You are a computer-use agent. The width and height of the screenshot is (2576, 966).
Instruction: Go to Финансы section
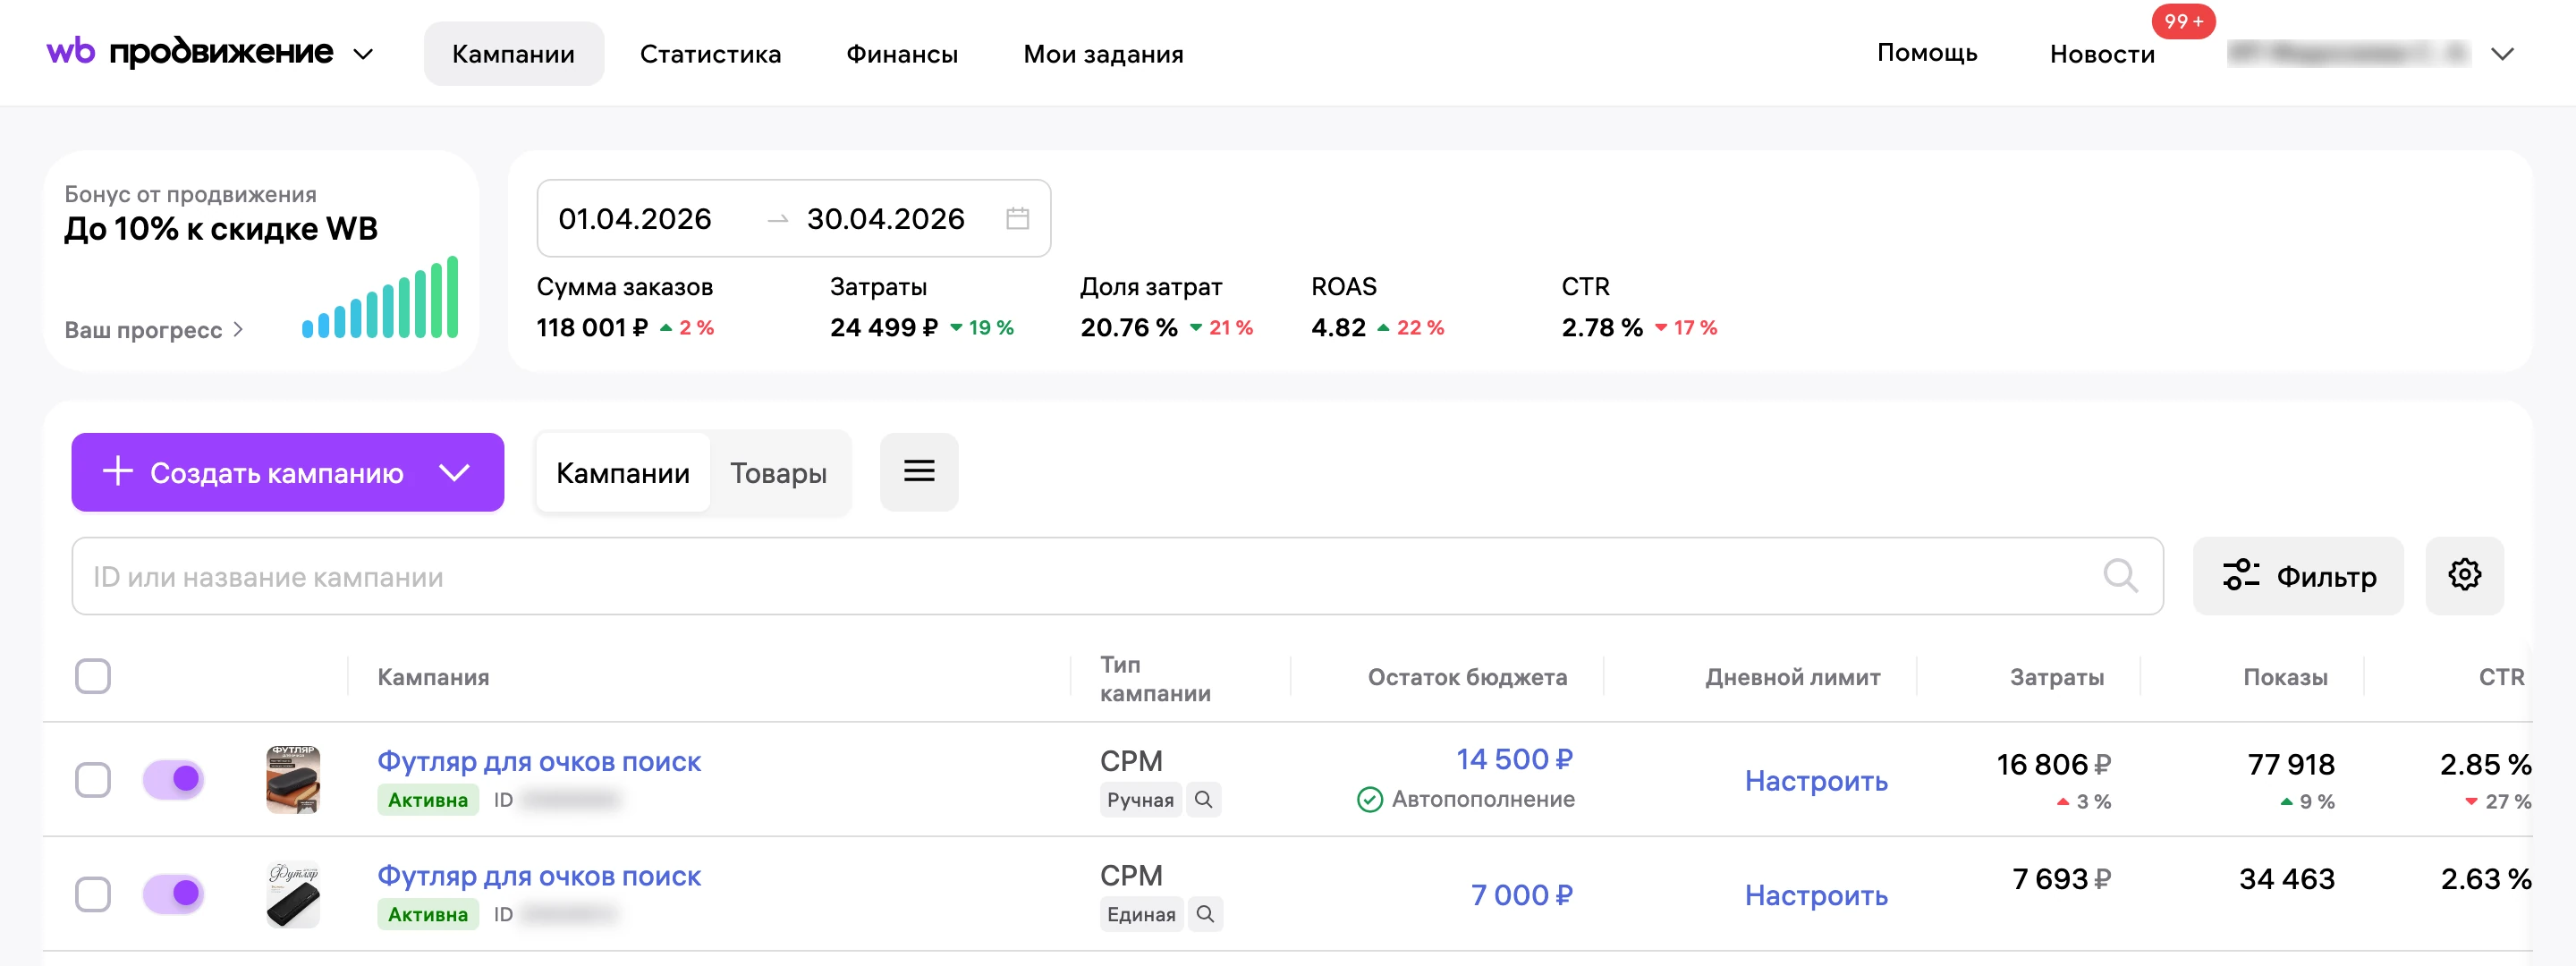[902, 54]
